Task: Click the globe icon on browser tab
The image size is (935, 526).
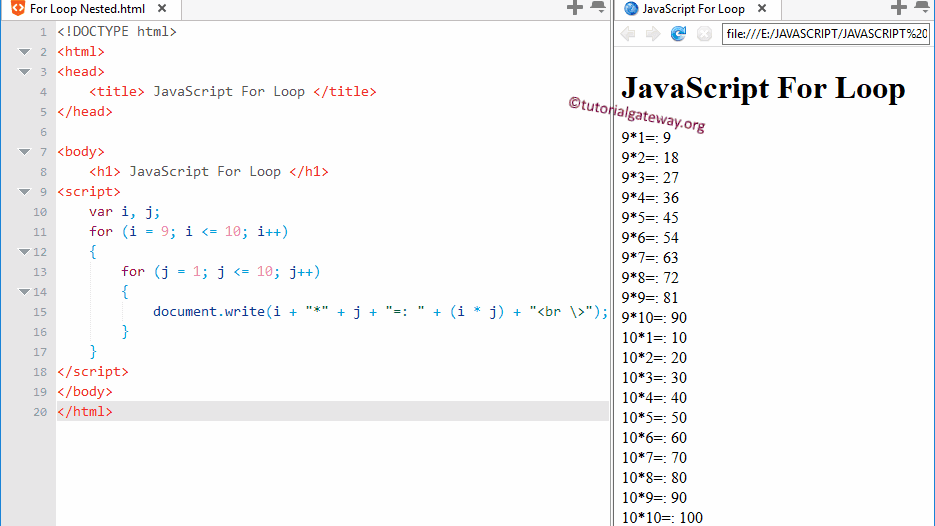Action: (631, 8)
